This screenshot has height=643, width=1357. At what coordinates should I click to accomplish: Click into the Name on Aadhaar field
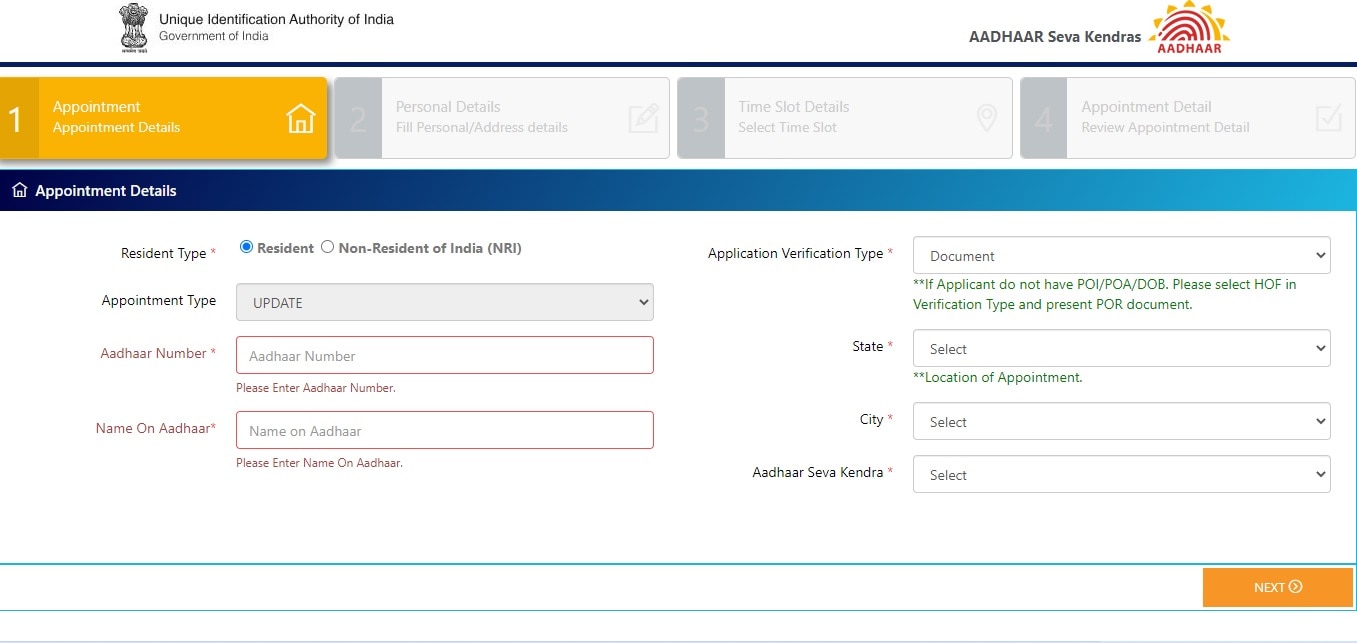point(444,430)
